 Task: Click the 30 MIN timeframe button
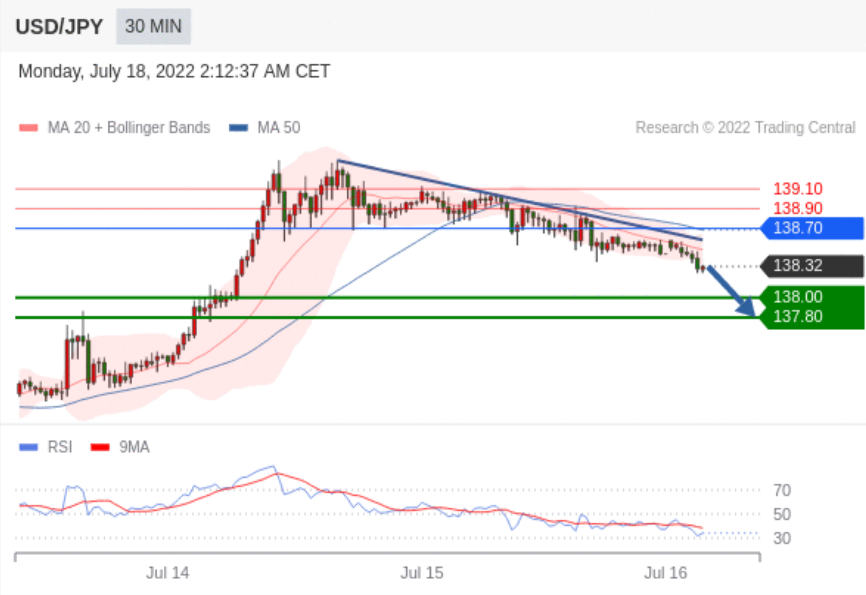coord(154,27)
